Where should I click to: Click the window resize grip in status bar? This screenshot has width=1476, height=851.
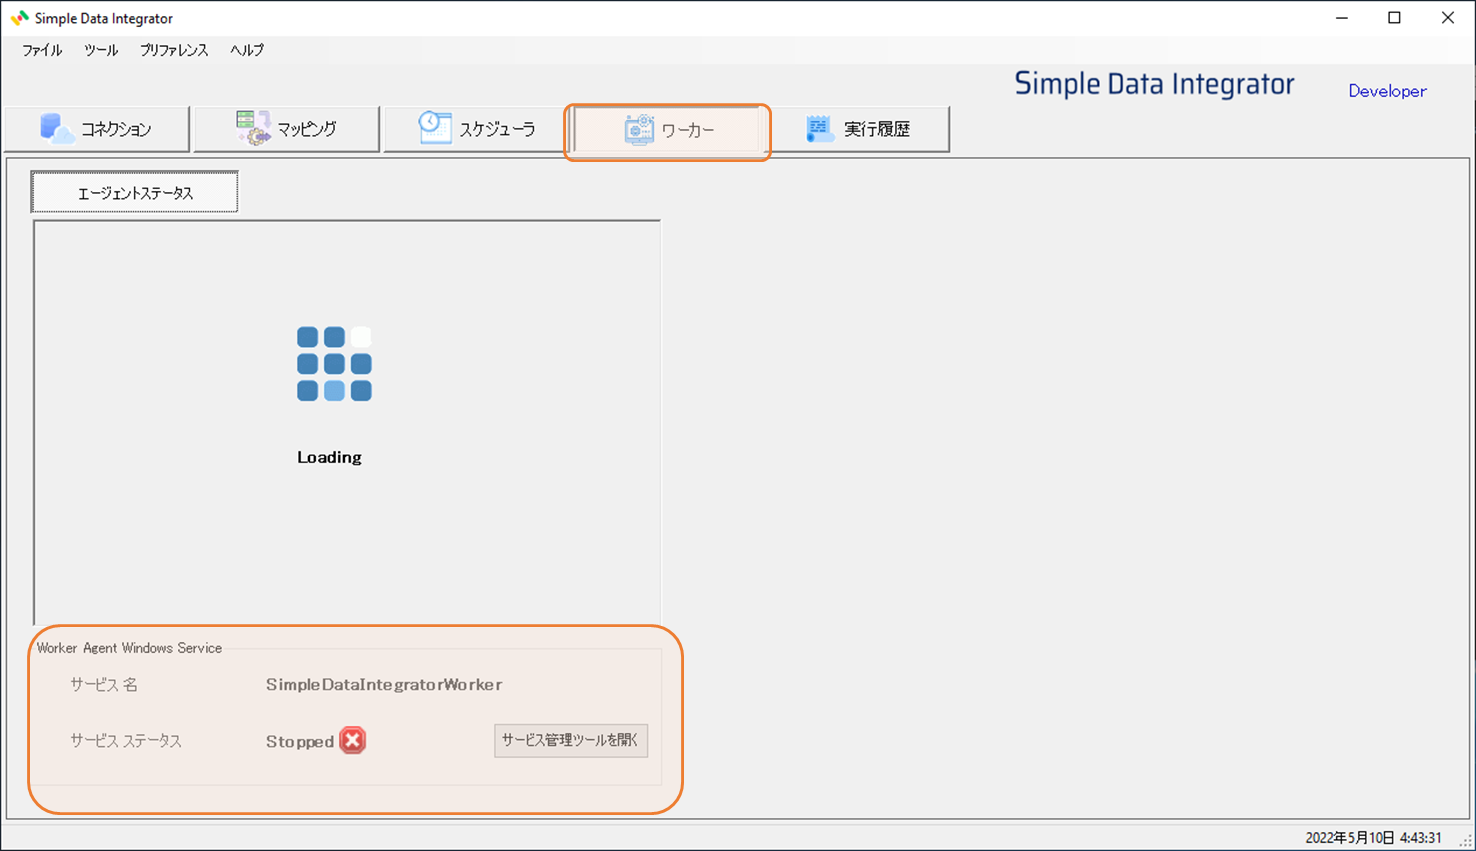click(1465, 841)
